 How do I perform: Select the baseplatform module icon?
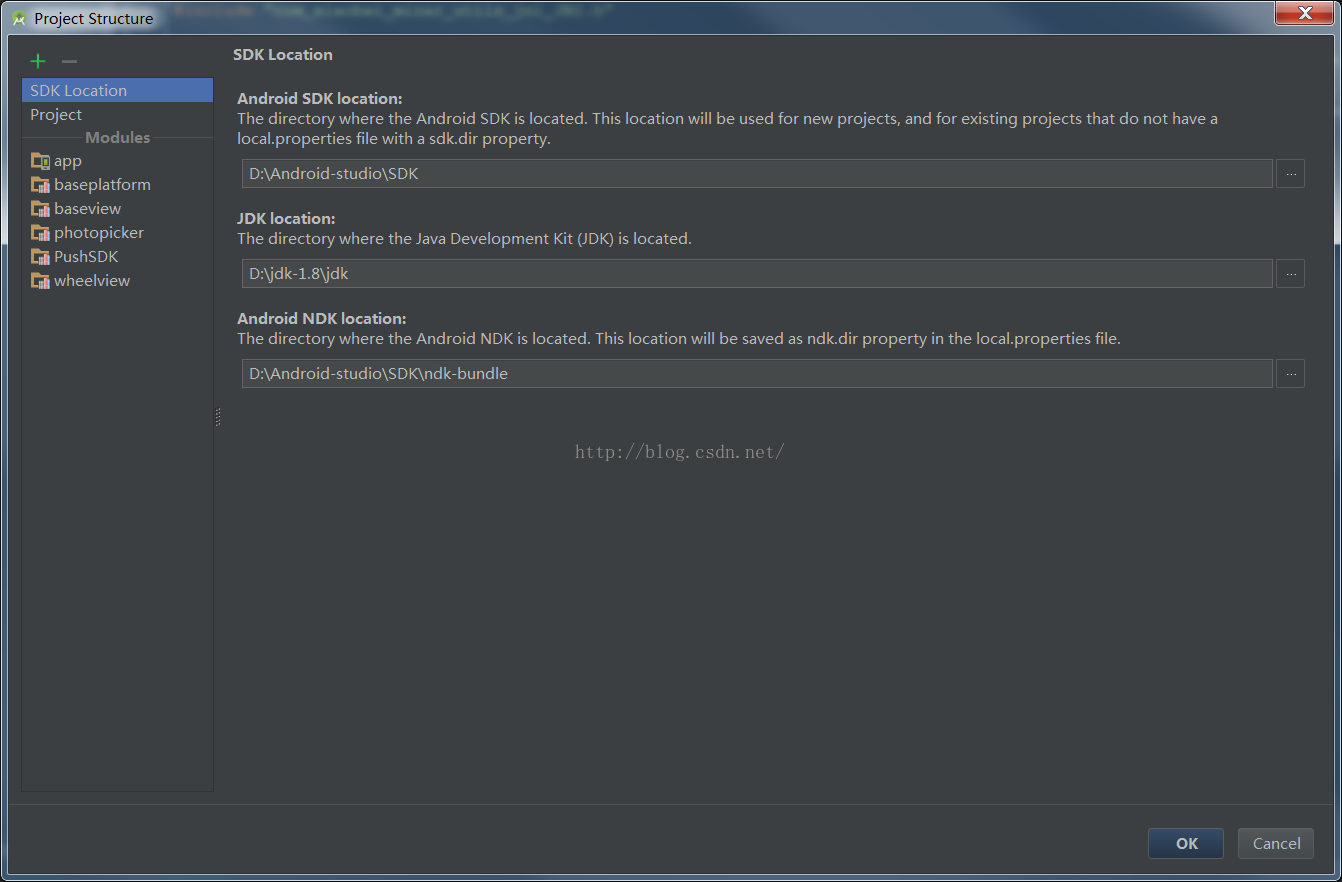(x=41, y=185)
